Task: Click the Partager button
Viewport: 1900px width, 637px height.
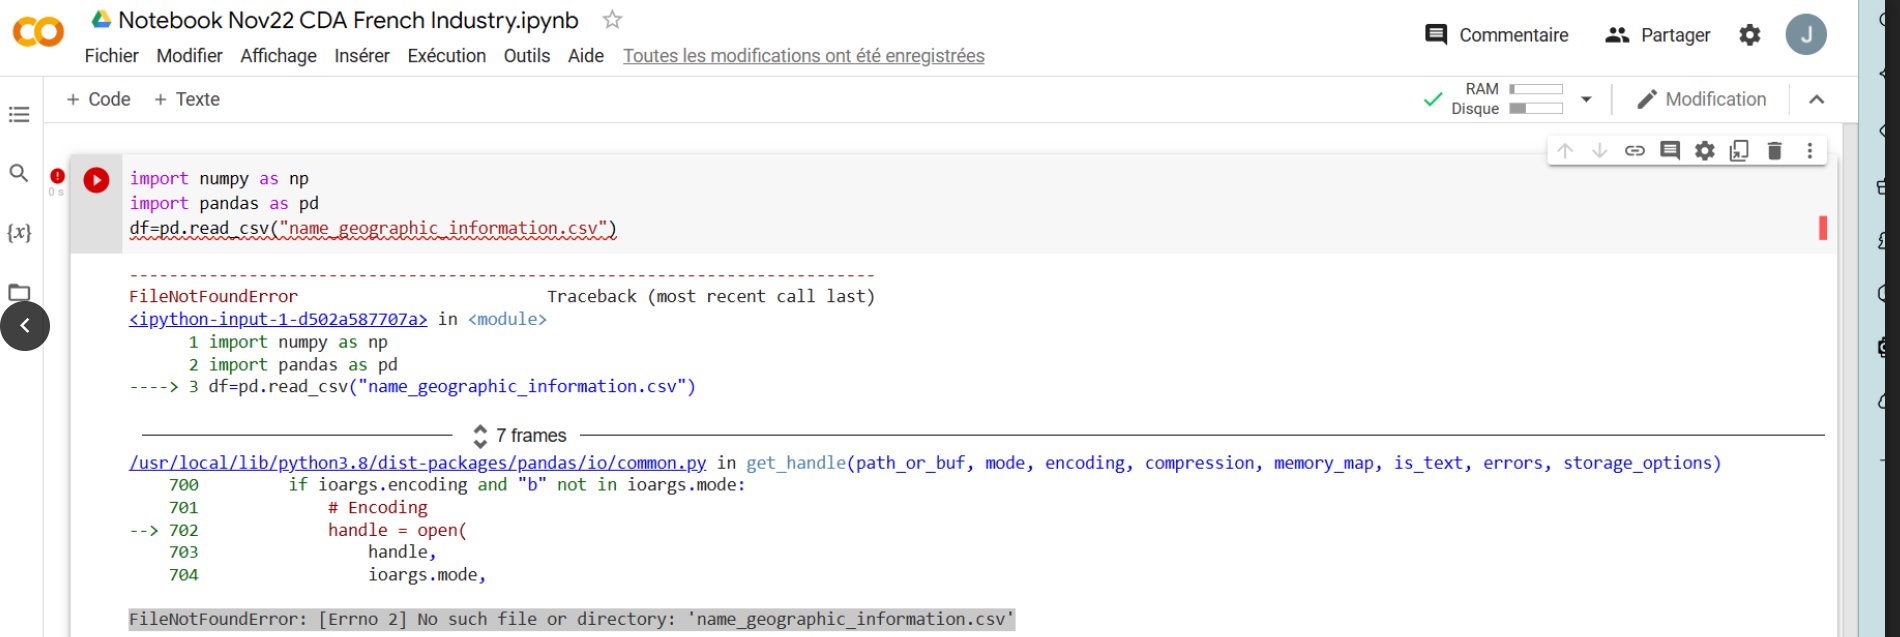Action: [x=1658, y=35]
